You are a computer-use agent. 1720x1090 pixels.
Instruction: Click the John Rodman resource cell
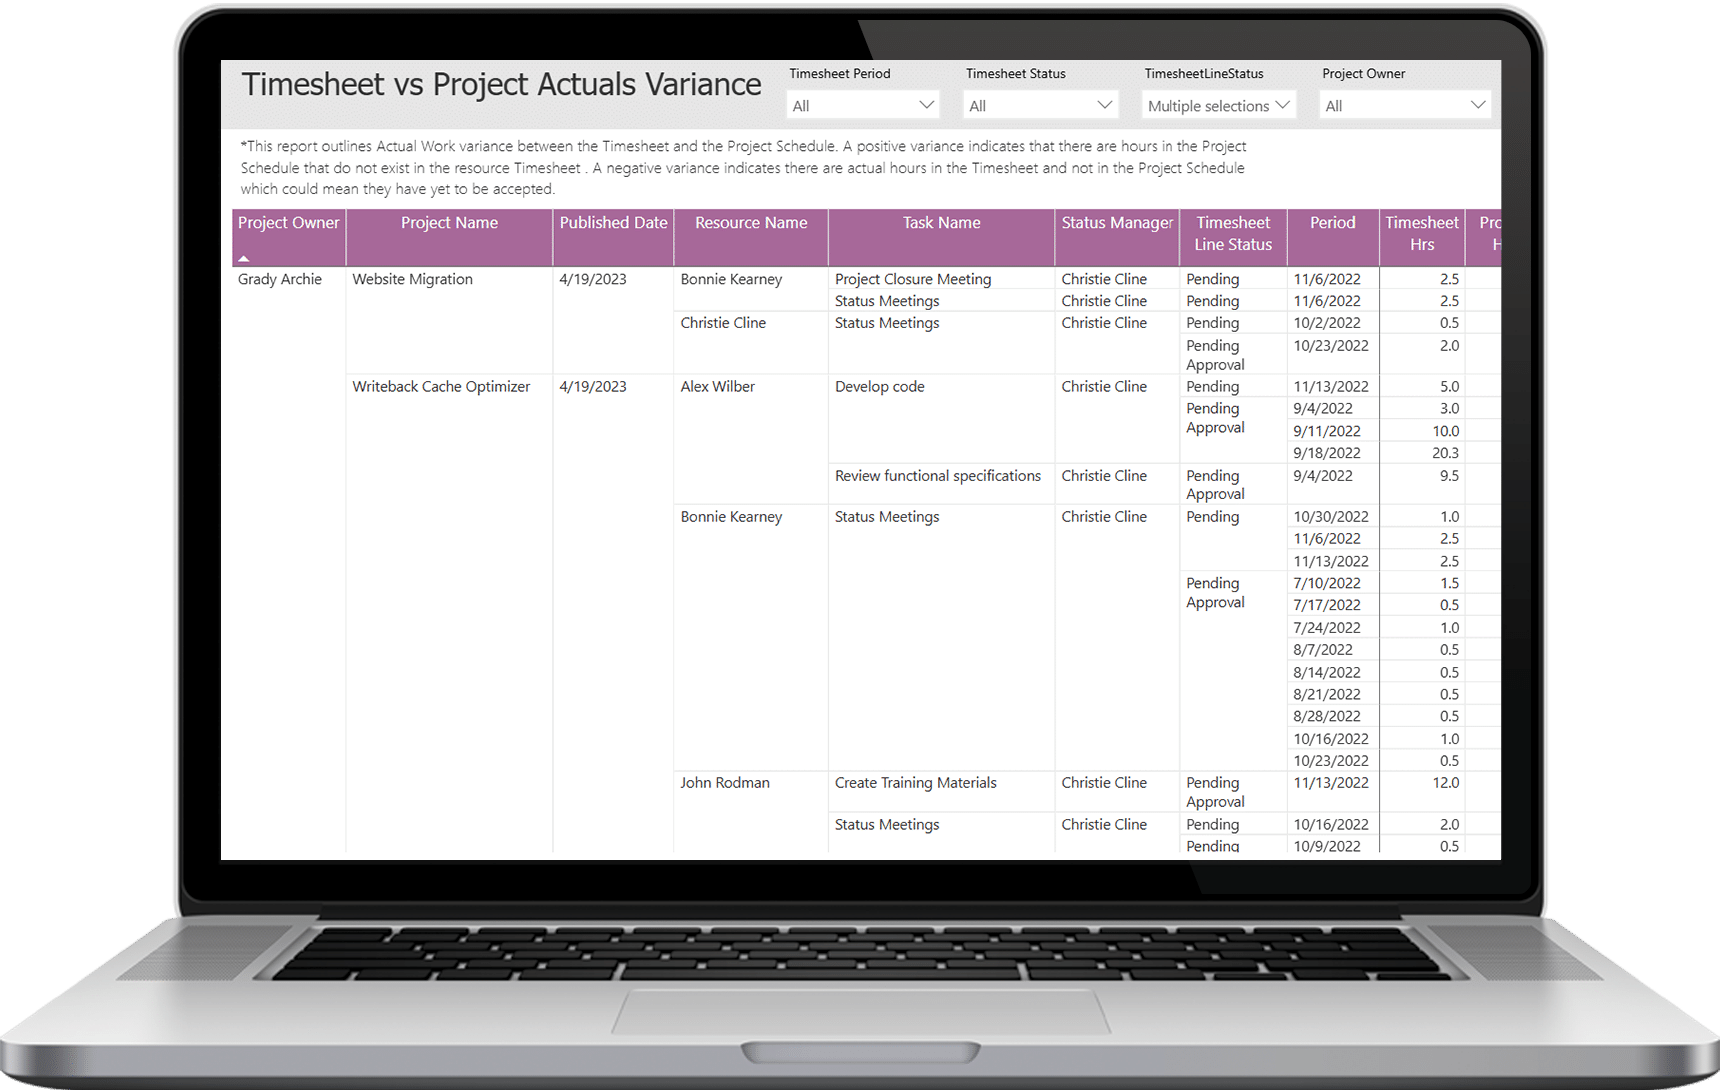pyautogui.click(x=725, y=783)
